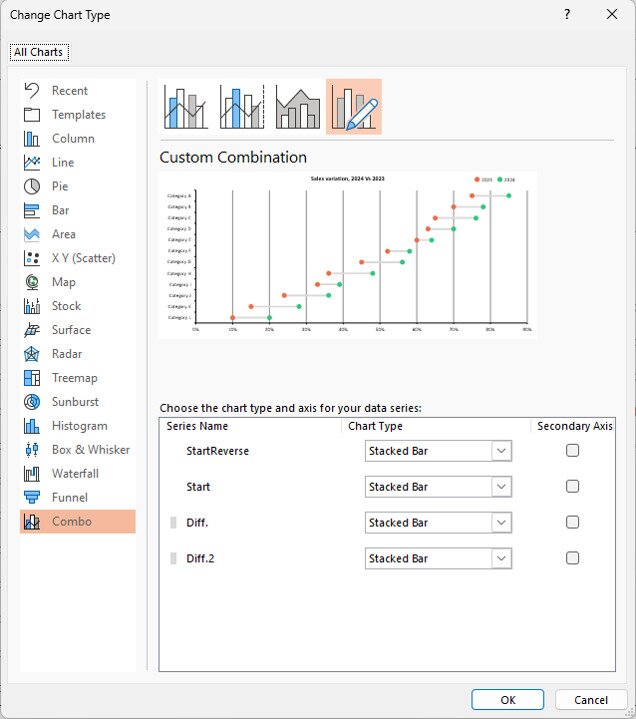Select the Custom Combination chart icon
The height and width of the screenshot is (719, 636).
[x=354, y=107]
